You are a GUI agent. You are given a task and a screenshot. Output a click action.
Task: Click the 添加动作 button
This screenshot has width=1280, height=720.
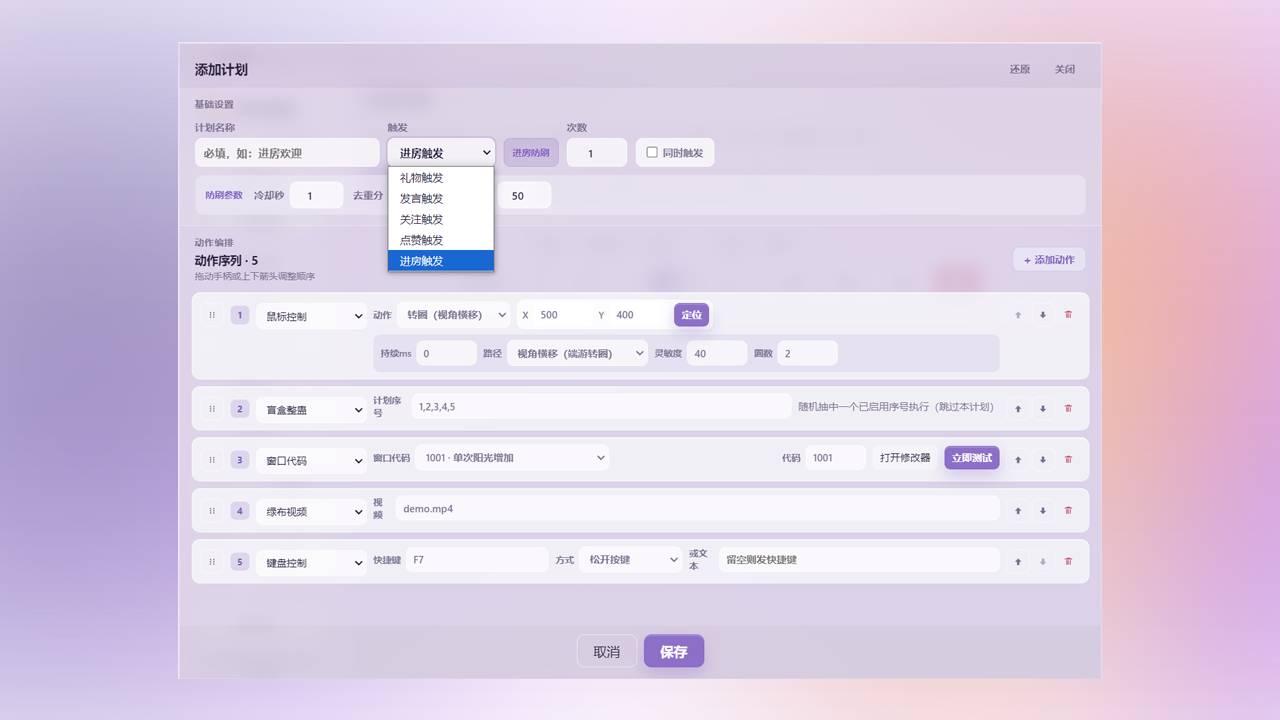pyautogui.click(x=1049, y=259)
